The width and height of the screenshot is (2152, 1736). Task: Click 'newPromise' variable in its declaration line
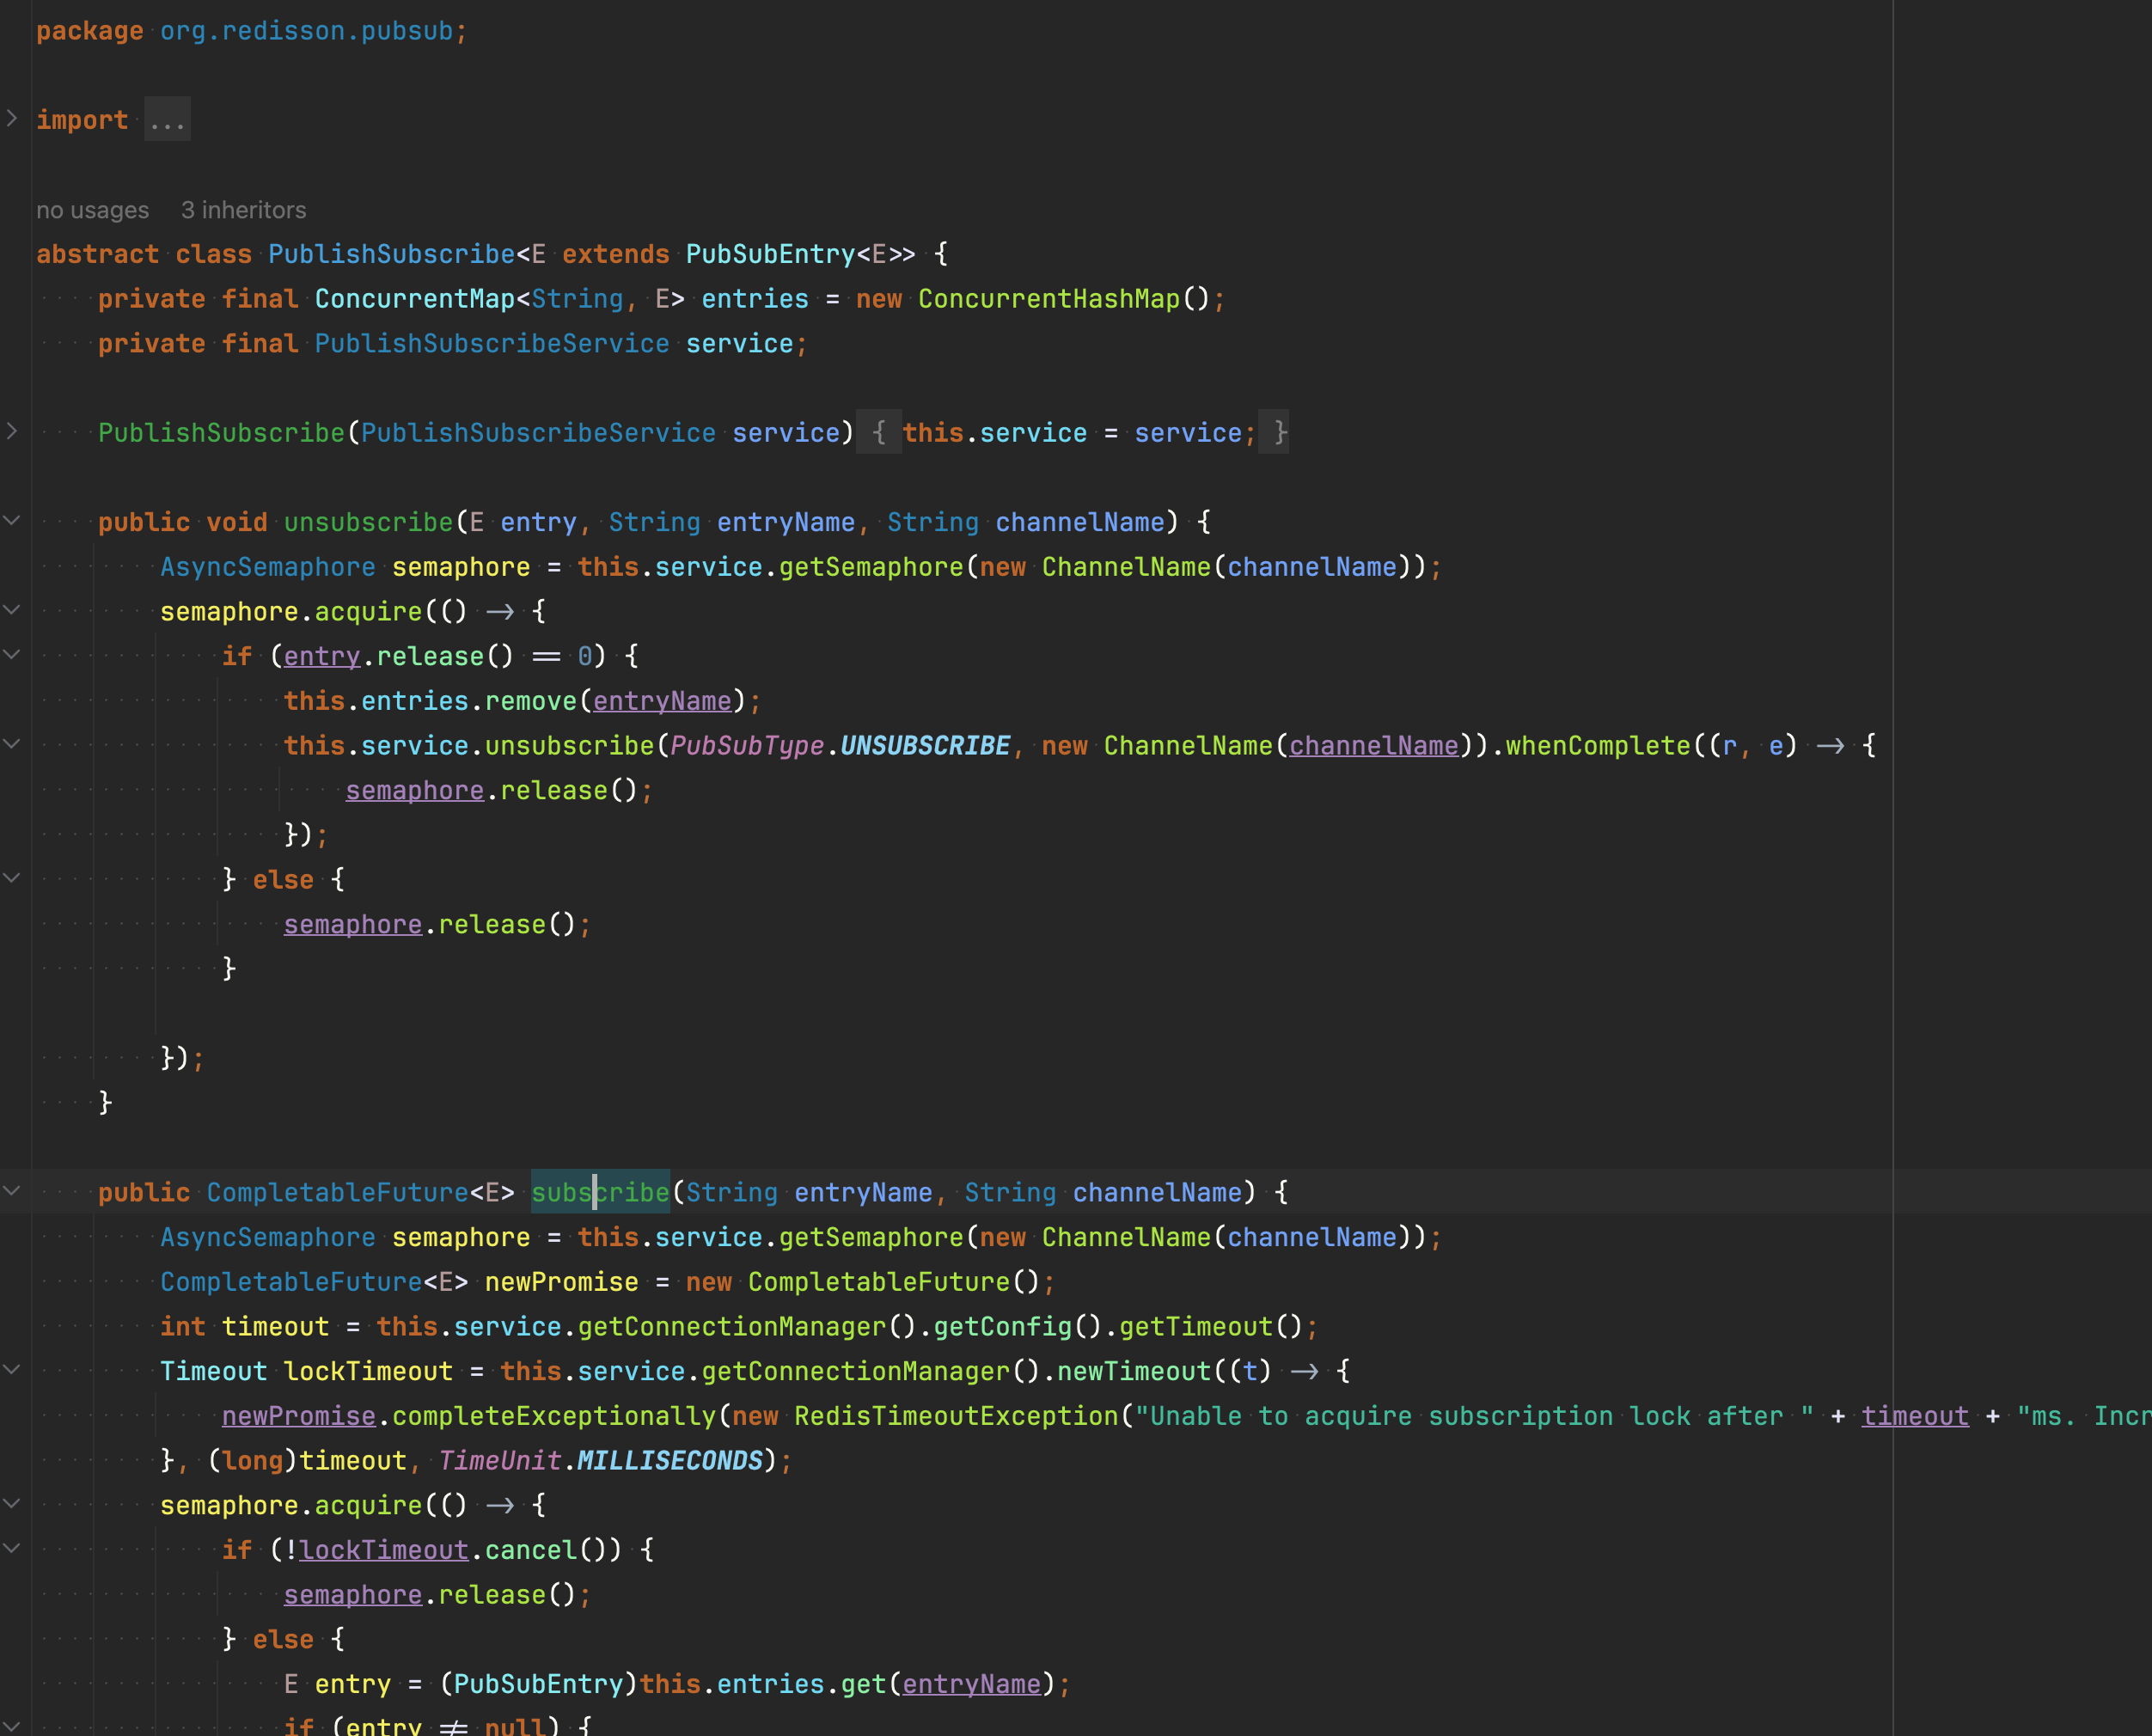coord(562,1282)
